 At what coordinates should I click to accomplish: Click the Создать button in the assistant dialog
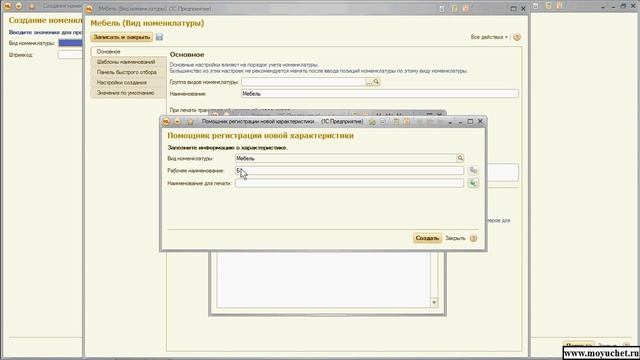tap(427, 238)
